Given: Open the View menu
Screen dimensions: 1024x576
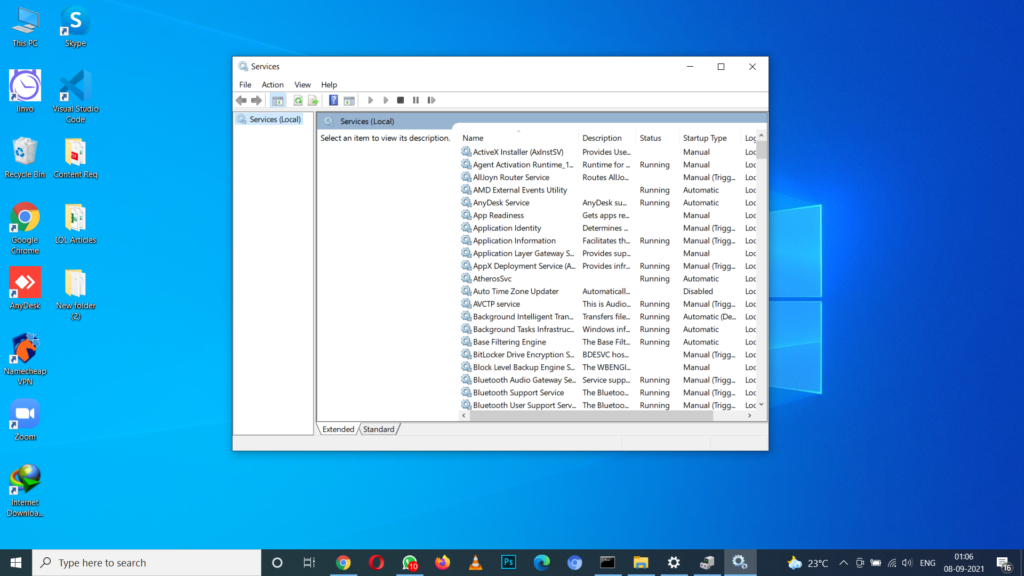Looking at the screenshot, I should [x=302, y=84].
